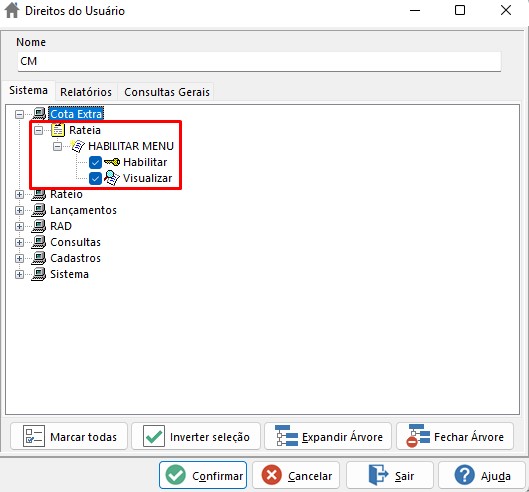Screen dimensions: 529x492
Task: Select the Visualizar label text
Action: coord(147,178)
